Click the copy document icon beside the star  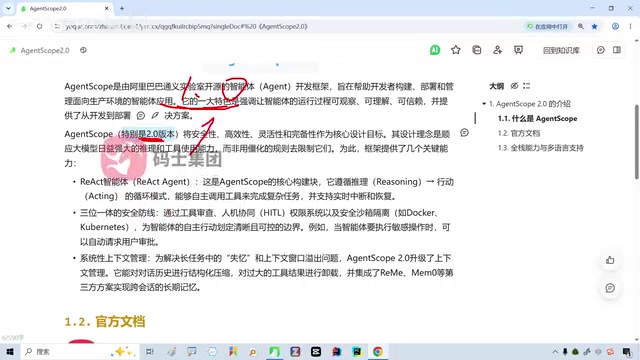click(x=476, y=50)
